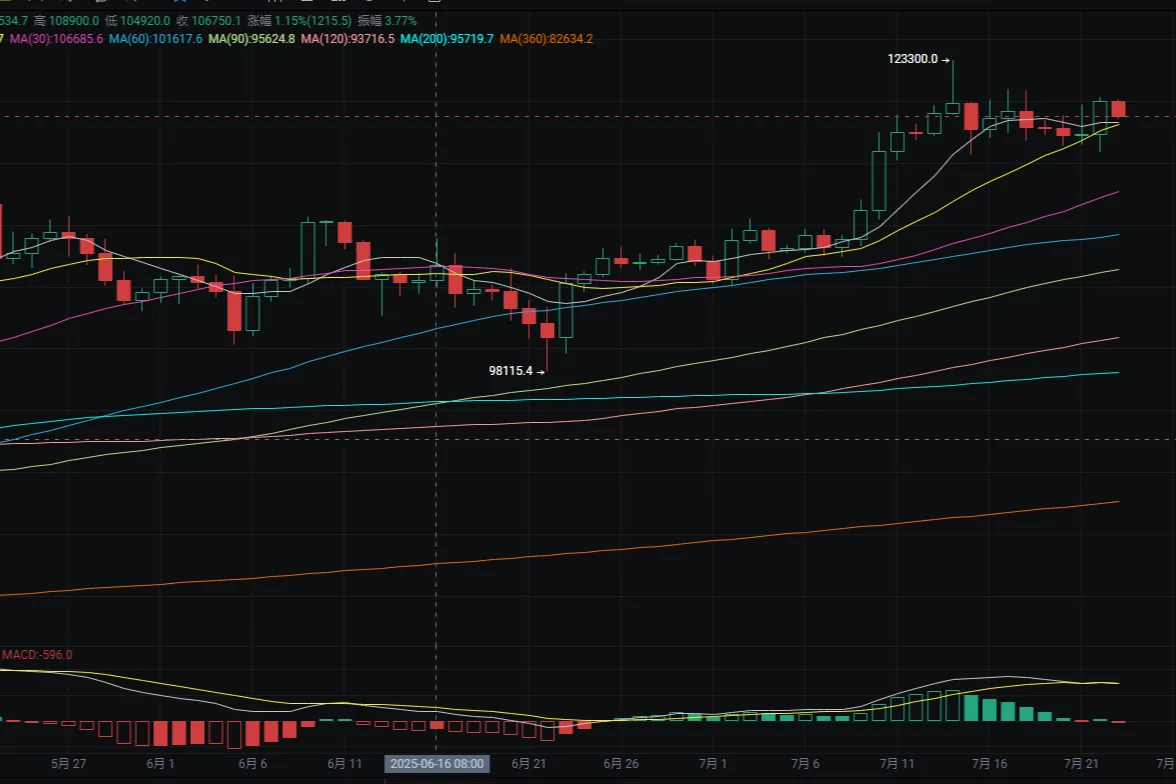The image size is (1176, 784).
Task: Click the 高 108900.0 high price value
Action: click(66, 20)
